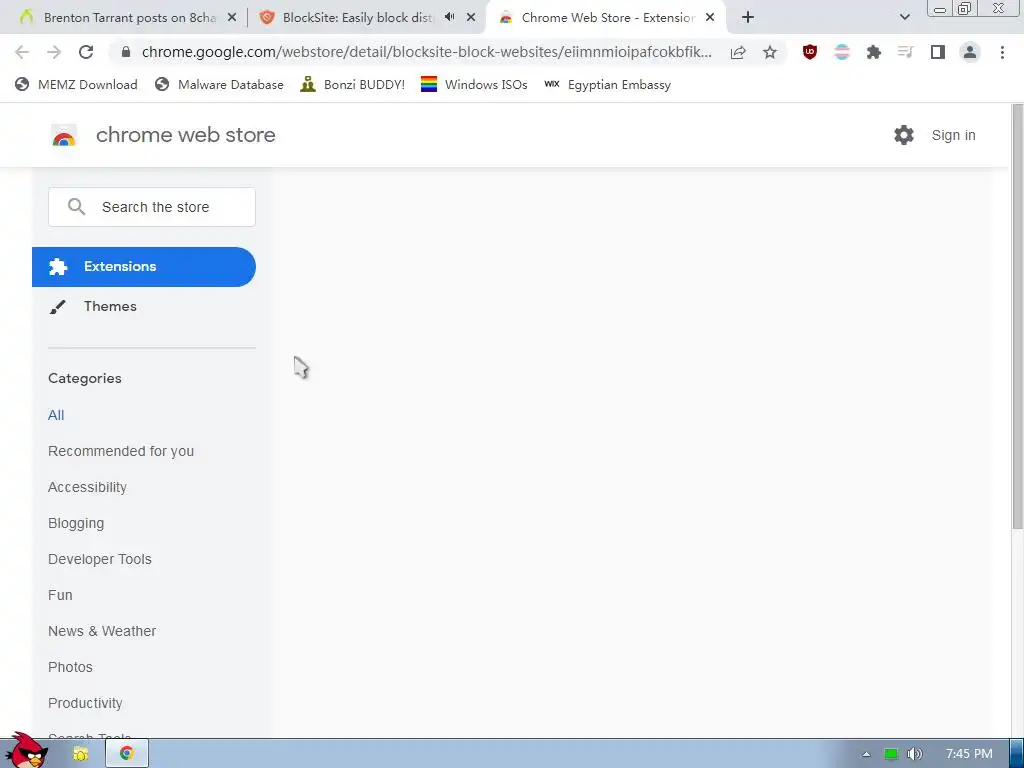Open MEMZ Download bookmark
Screen dimensions: 1024x768
coord(76,84)
